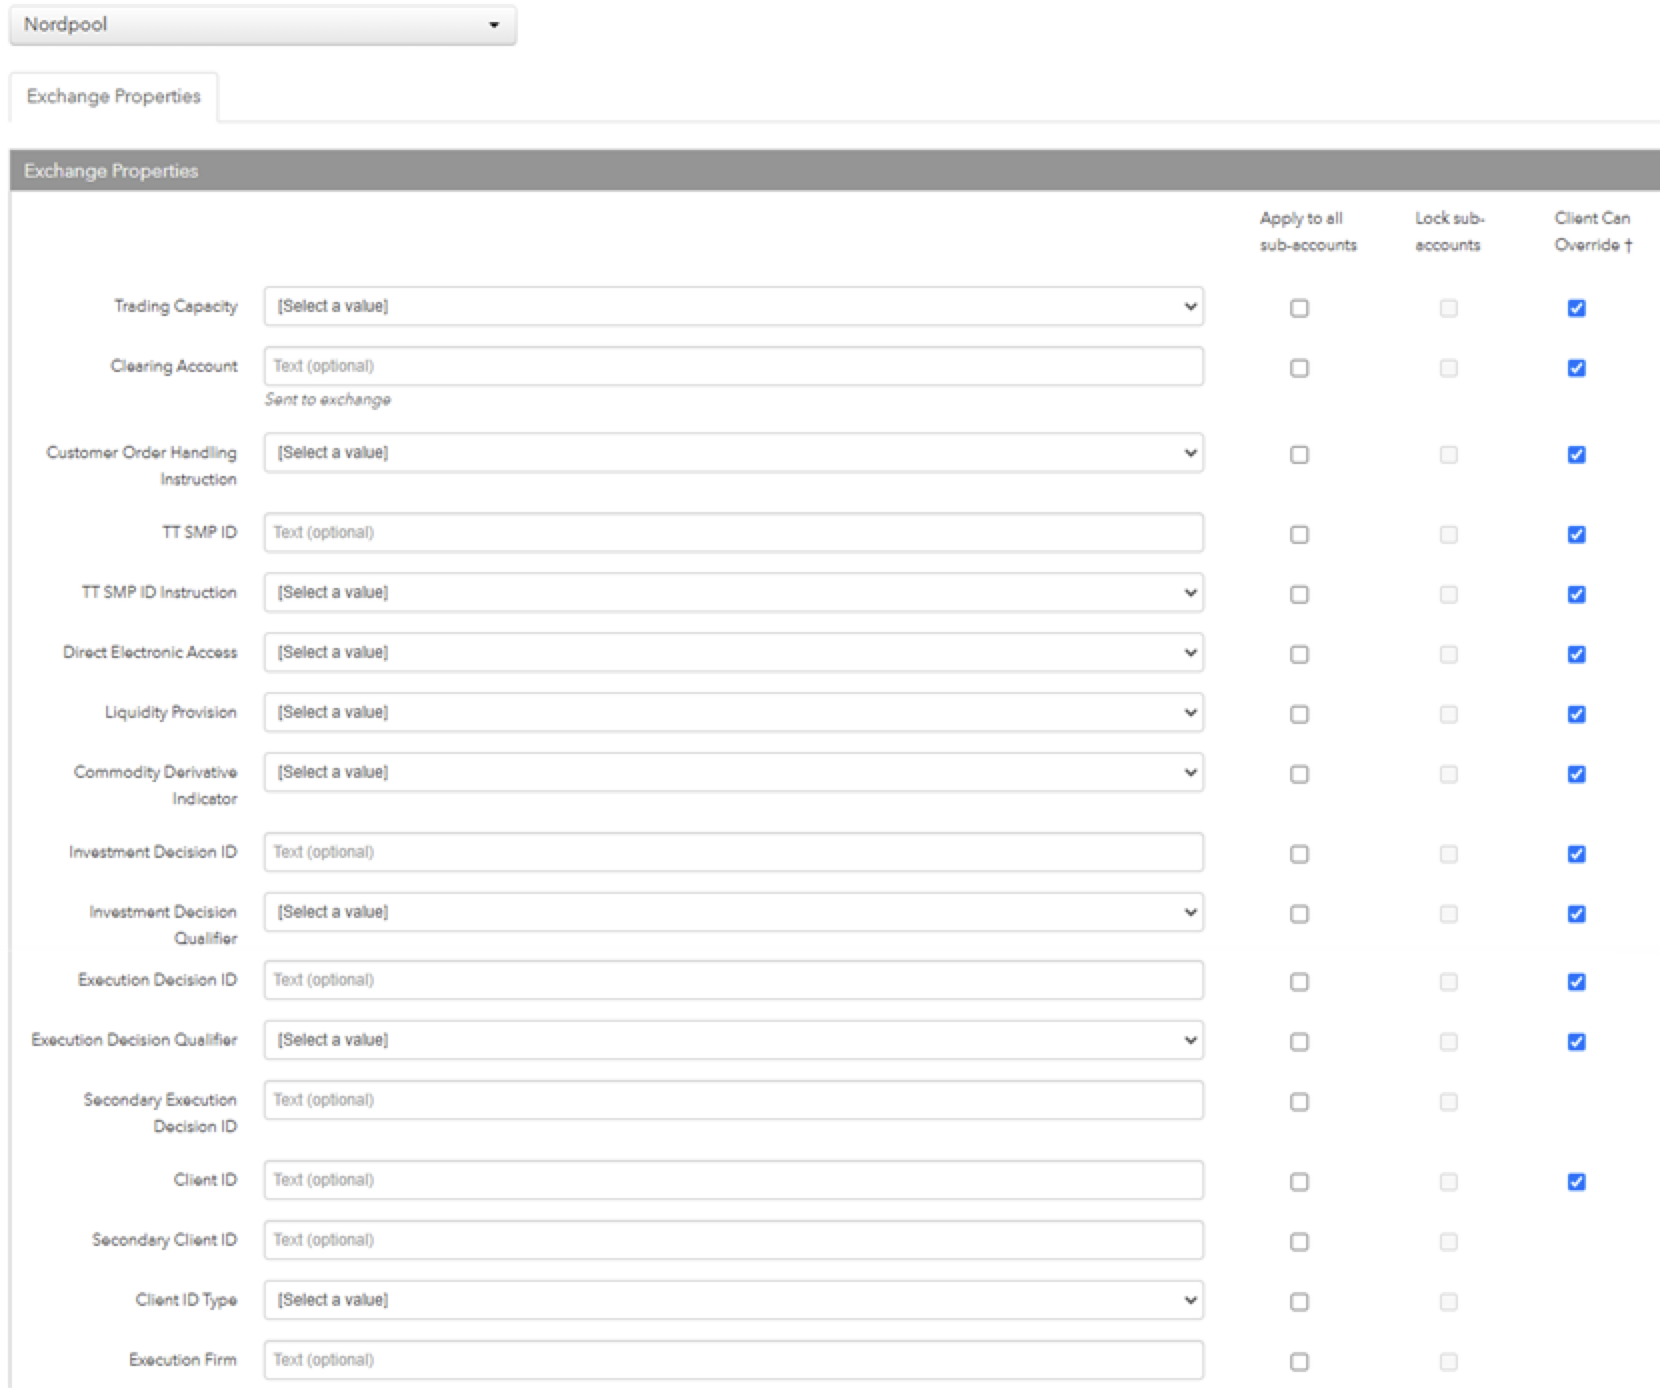Open Execution Decision Qualifier dropdown
Viewport: 1660px width, 1388px height.
(733, 1040)
